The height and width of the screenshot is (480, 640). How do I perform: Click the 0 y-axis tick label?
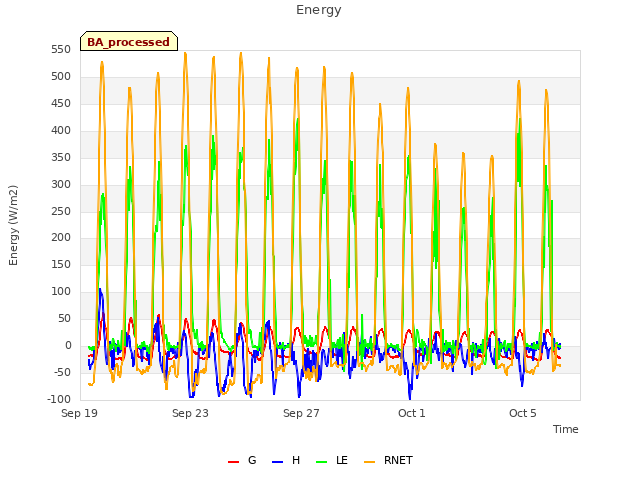[x=68, y=346]
